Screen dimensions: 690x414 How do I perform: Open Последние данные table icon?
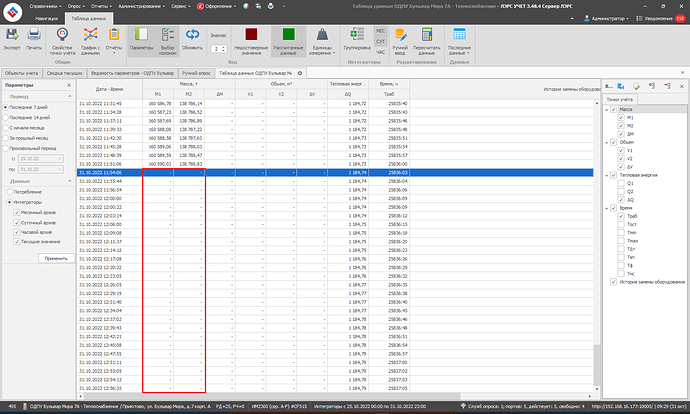(x=459, y=35)
